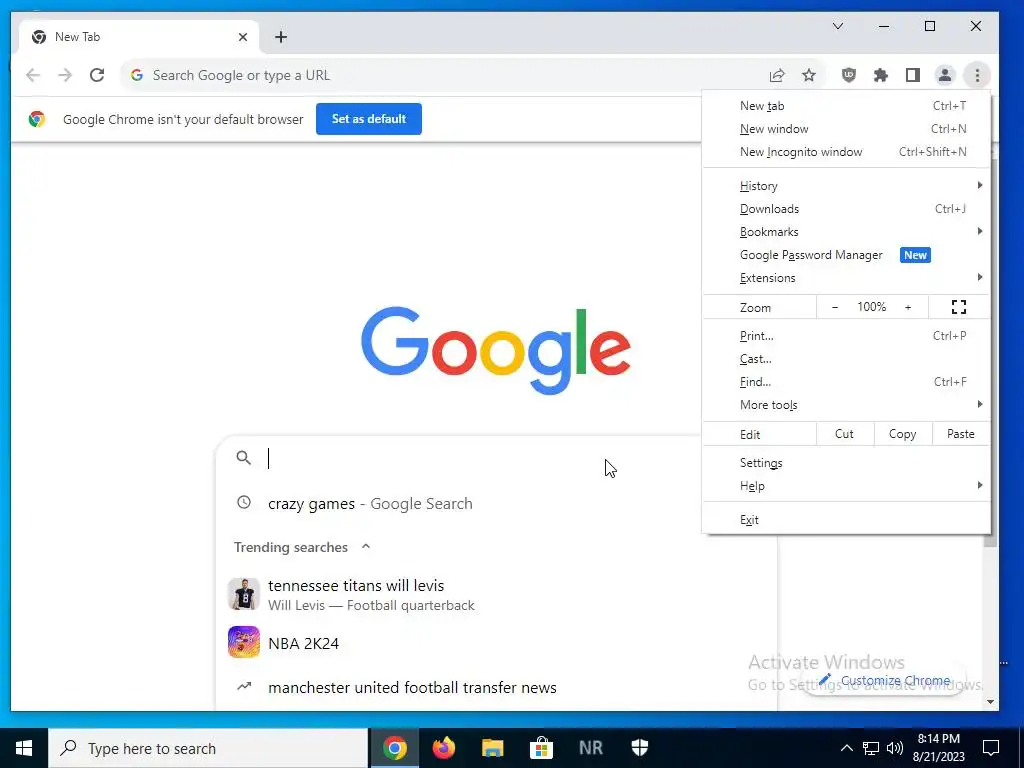Click the back navigation arrow
Screen dimensions: 1024x768
(33, 75)
